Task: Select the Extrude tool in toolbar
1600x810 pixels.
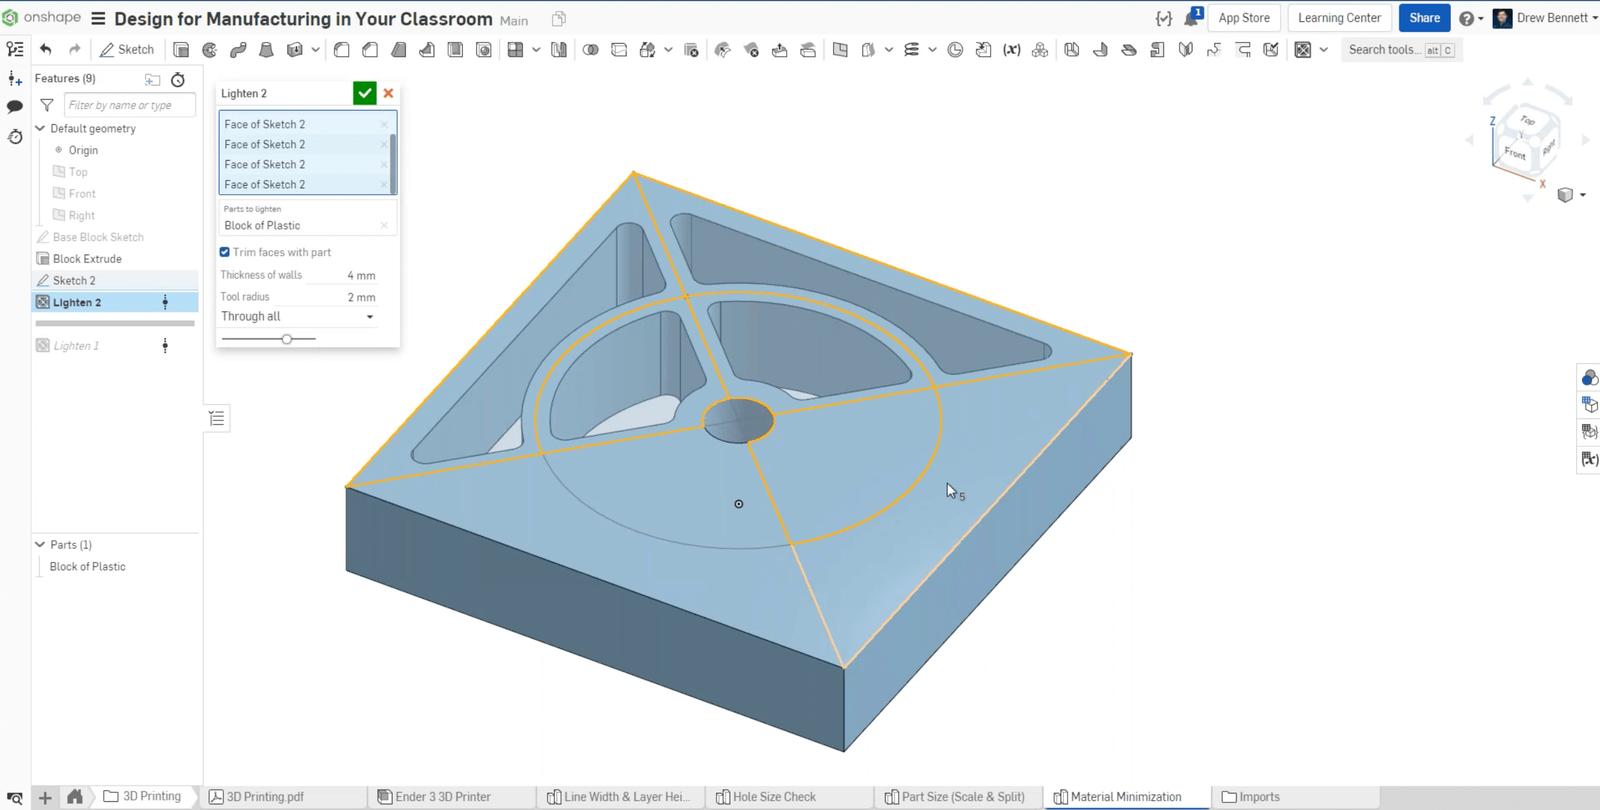Action: [x=181, y=50]
